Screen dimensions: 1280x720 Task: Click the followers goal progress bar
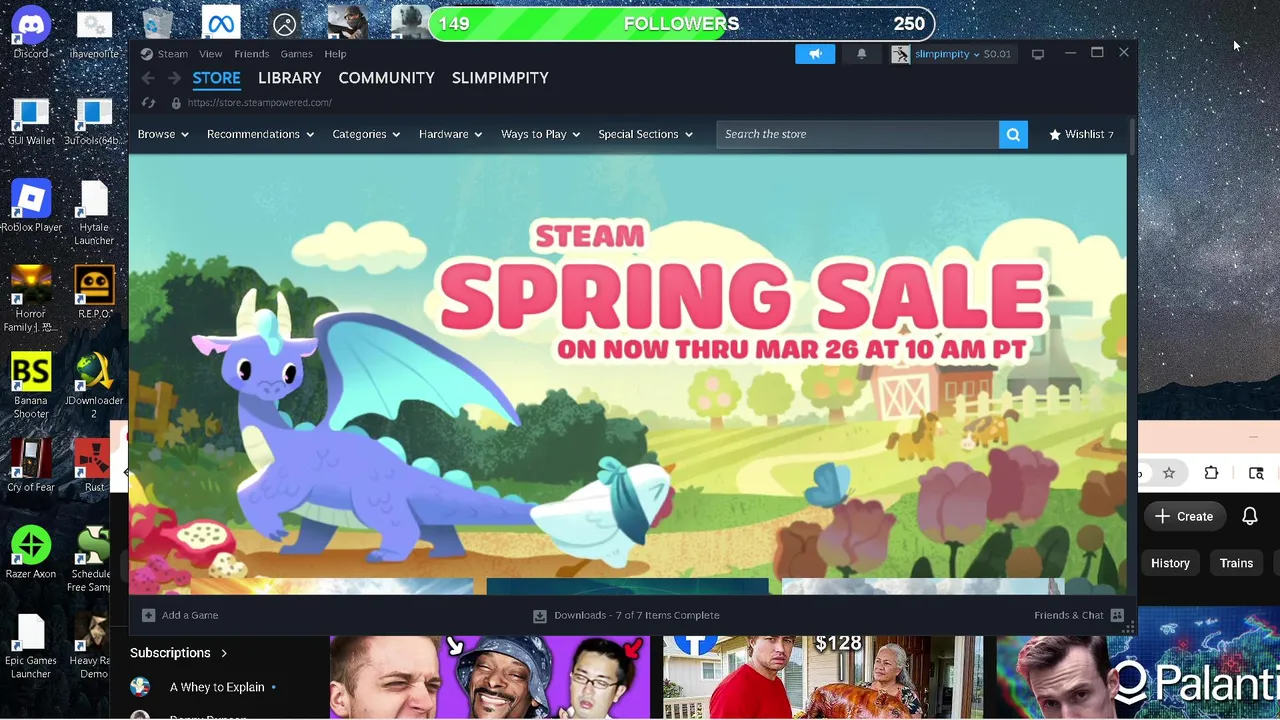tap(682, 24)
